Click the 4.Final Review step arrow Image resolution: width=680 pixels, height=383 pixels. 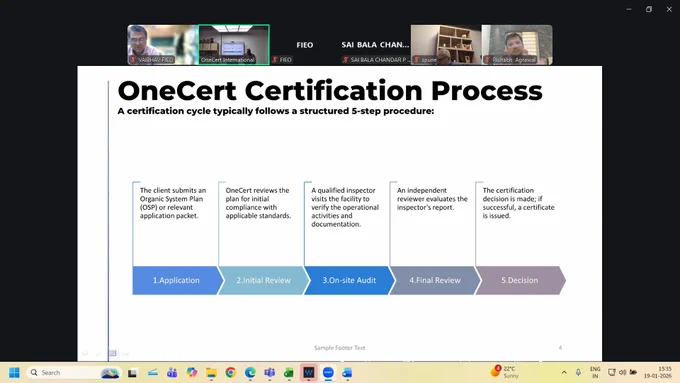[x=435, y=280]
